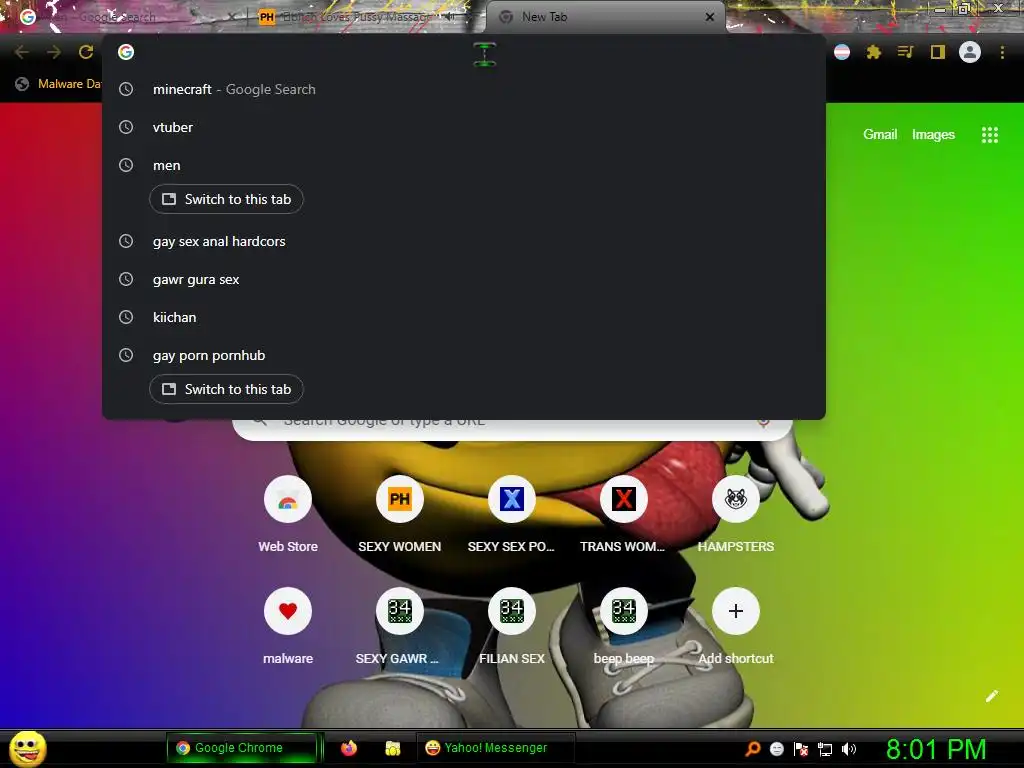Click the bottom Switch to this tab button
Image resolution: width=1024 pixels, height=768 pixels.
[226, 389]
